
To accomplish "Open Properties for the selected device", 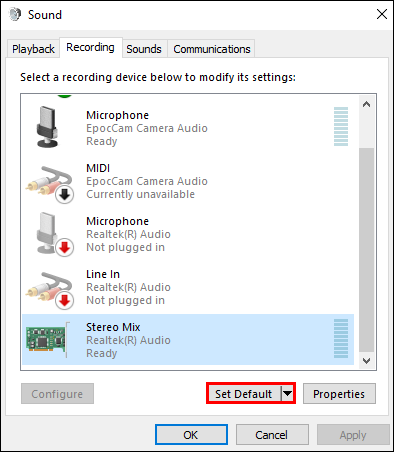I will click(x=339, y=394).
